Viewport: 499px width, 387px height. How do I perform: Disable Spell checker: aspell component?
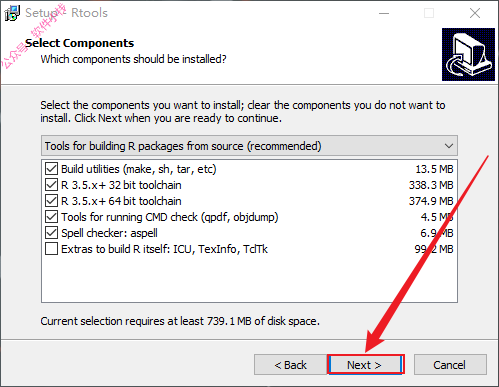51,233
